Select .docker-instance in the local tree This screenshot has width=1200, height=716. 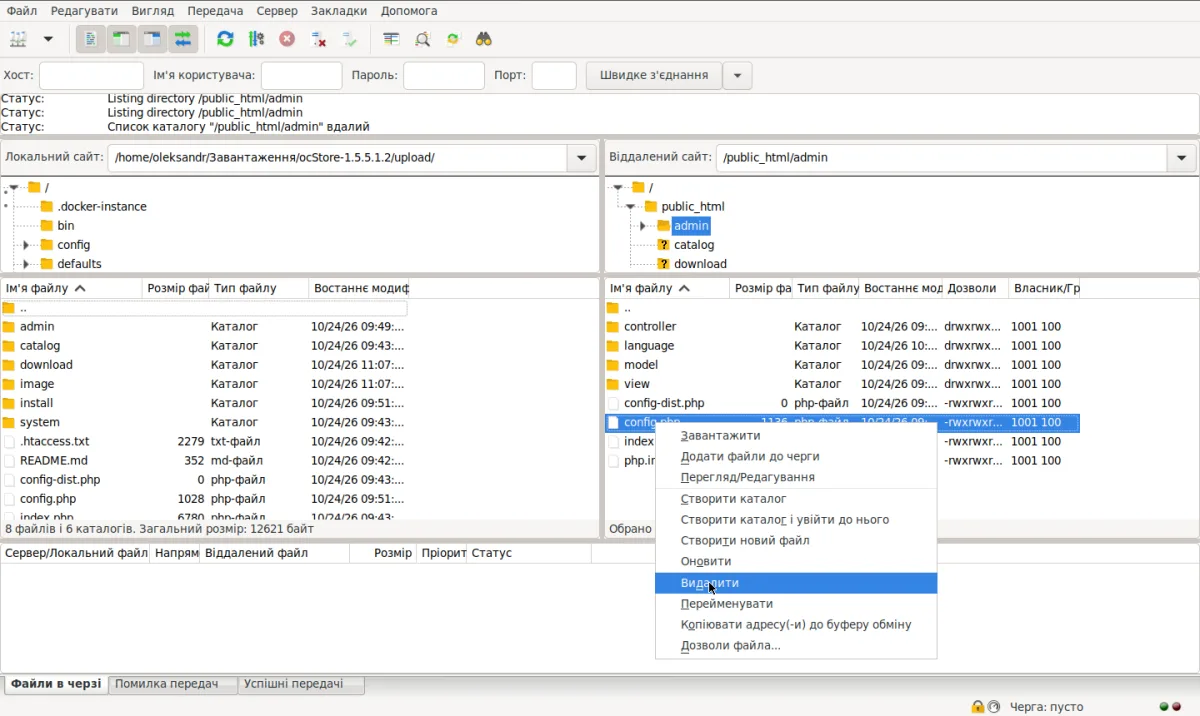point(102,207)
